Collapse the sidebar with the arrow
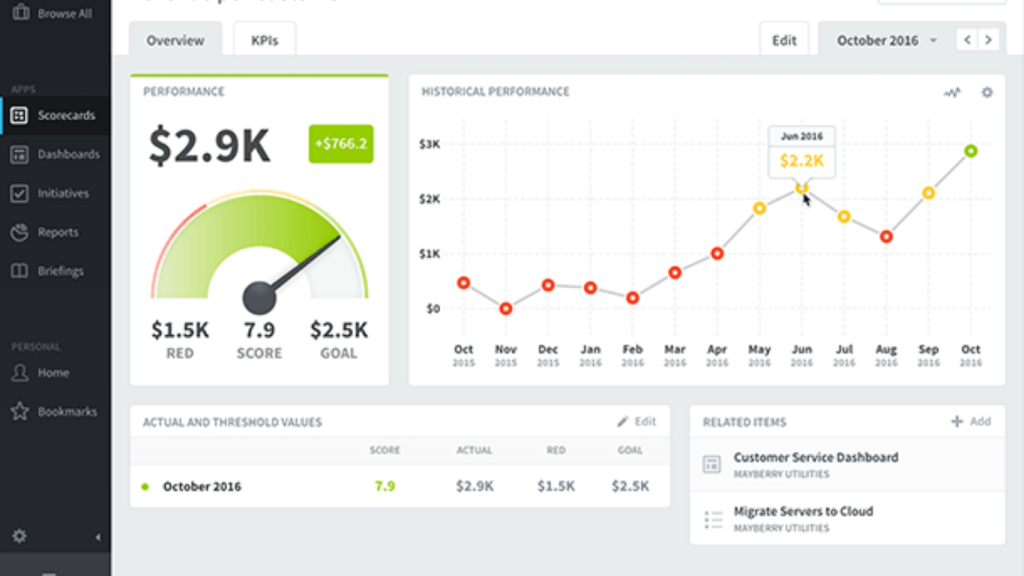Viewport: 1024px width, 576px height. tap(97, 537)
